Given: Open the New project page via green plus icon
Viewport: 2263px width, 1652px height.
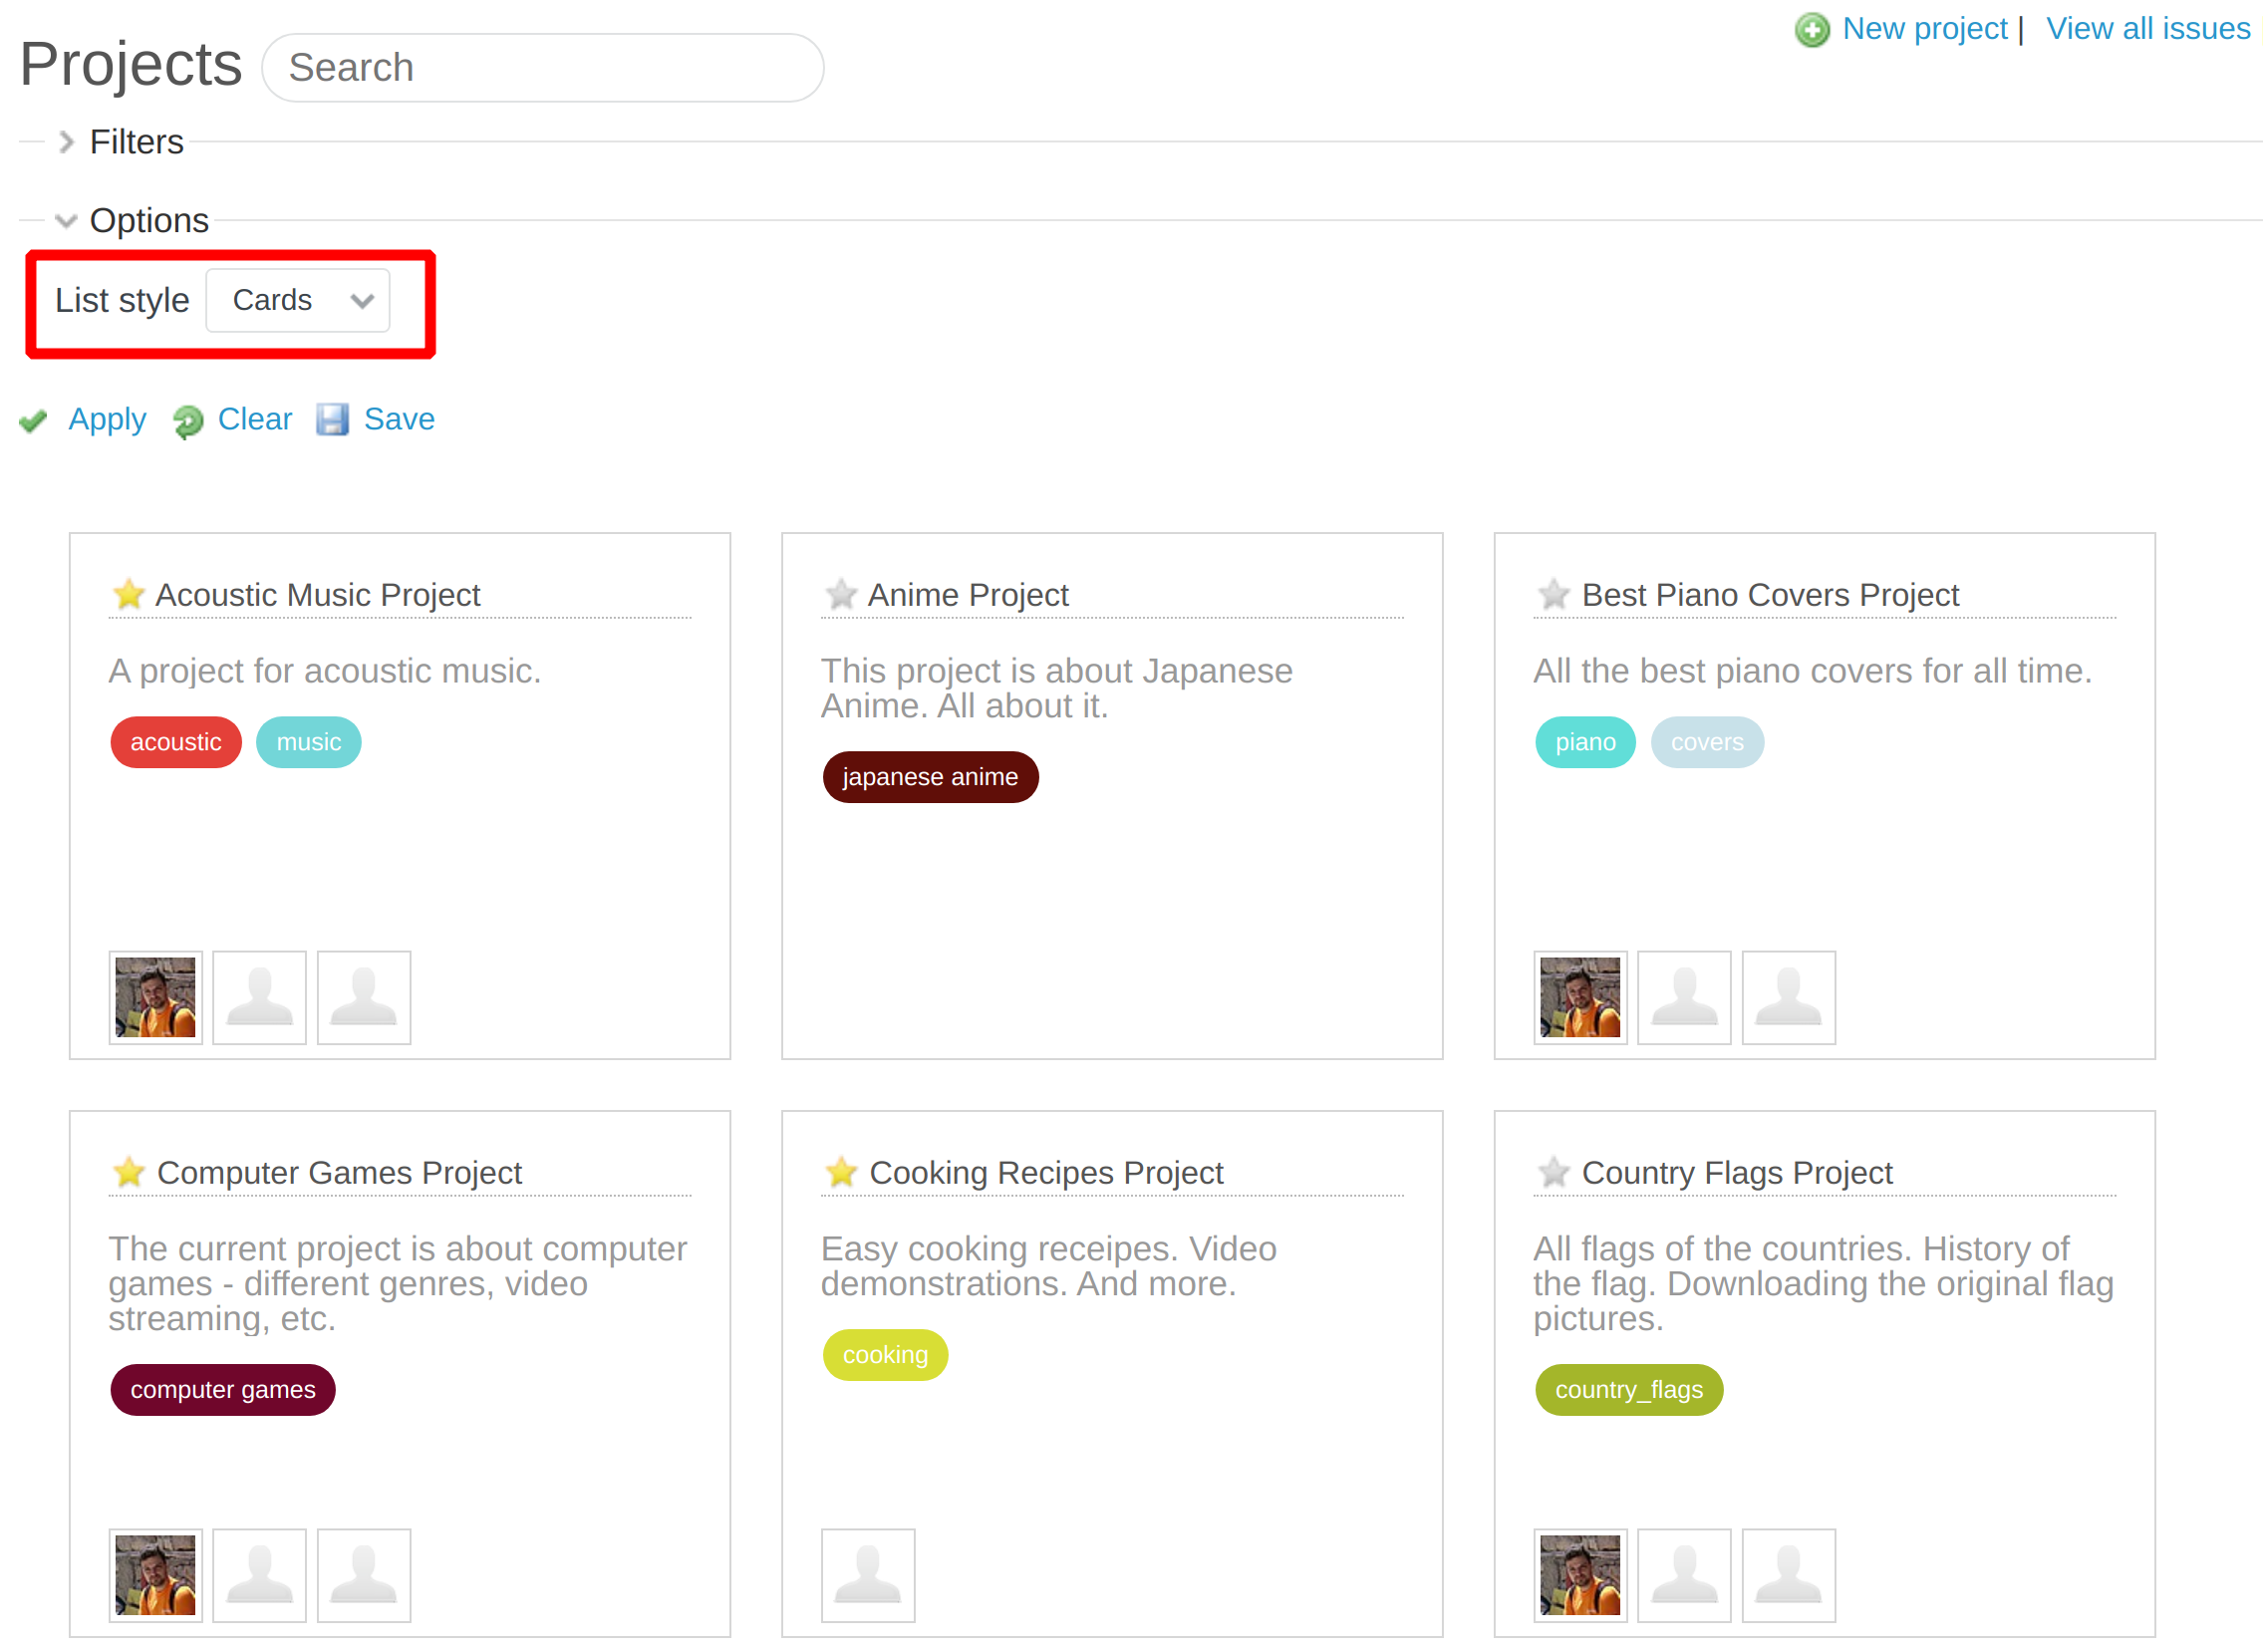Looking at the screenshot, I should pyautogui.click(x=1813, y=29).
